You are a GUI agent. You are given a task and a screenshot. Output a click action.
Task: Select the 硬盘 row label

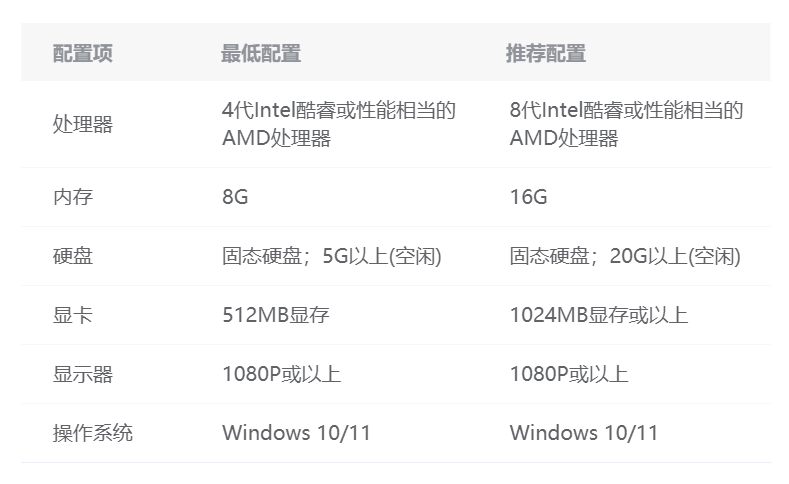pos(73,256)
